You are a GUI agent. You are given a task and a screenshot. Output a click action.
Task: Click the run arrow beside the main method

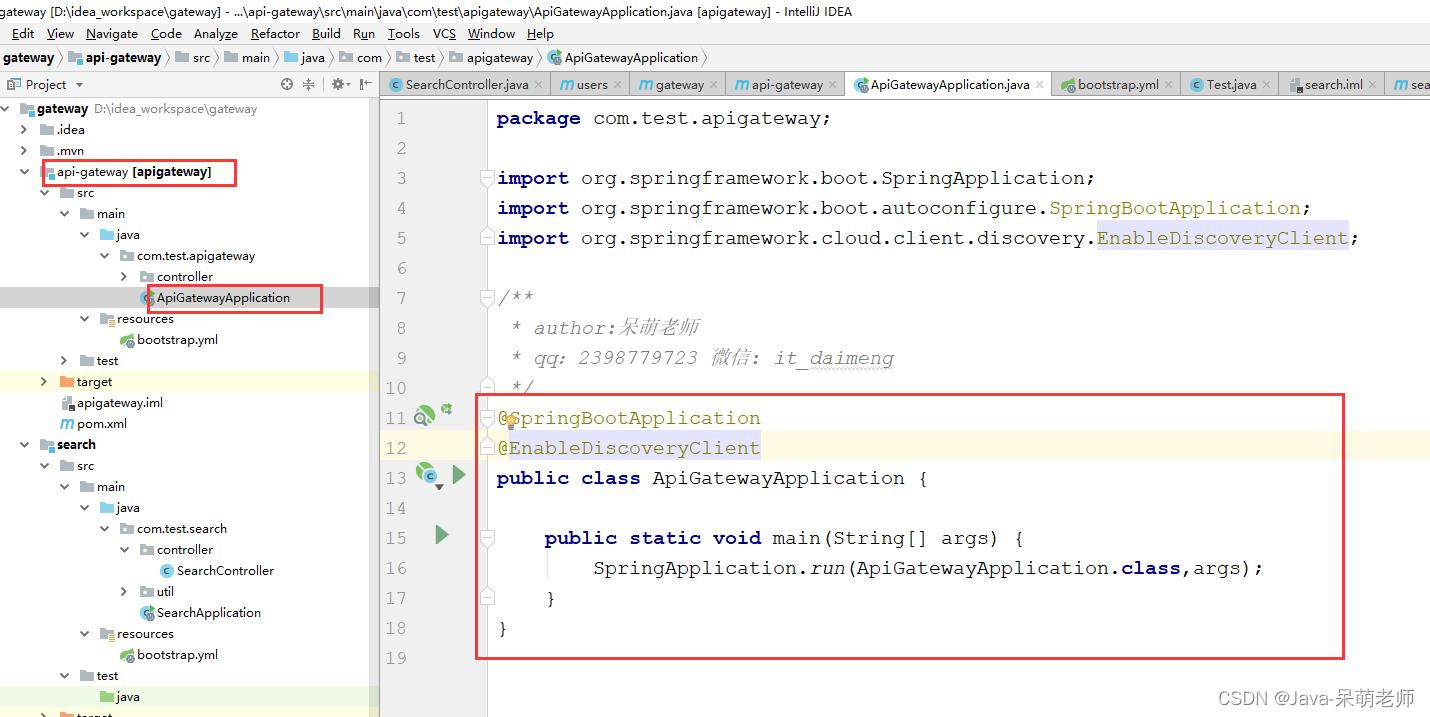pos(442,535)
